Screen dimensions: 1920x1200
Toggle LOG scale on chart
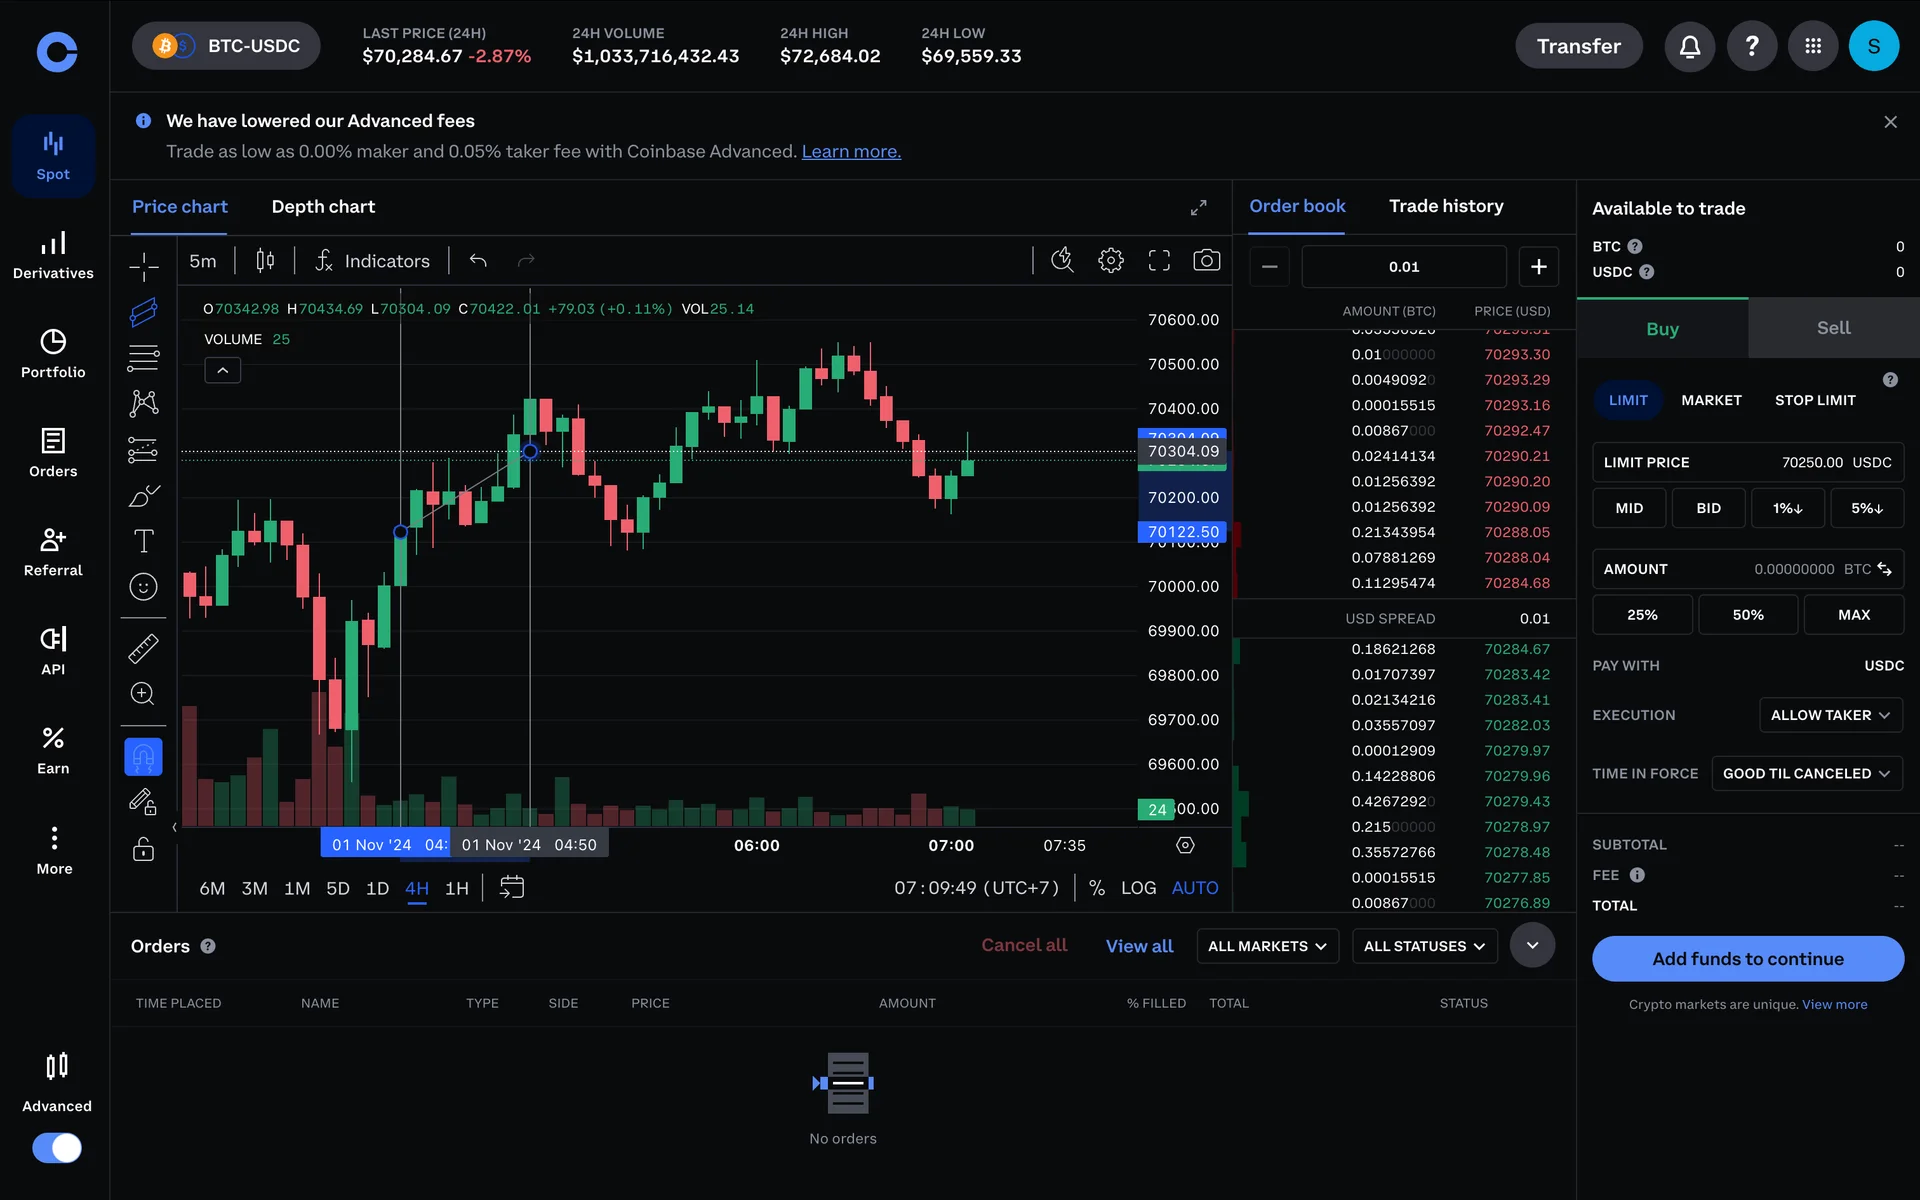(1138, 888)
